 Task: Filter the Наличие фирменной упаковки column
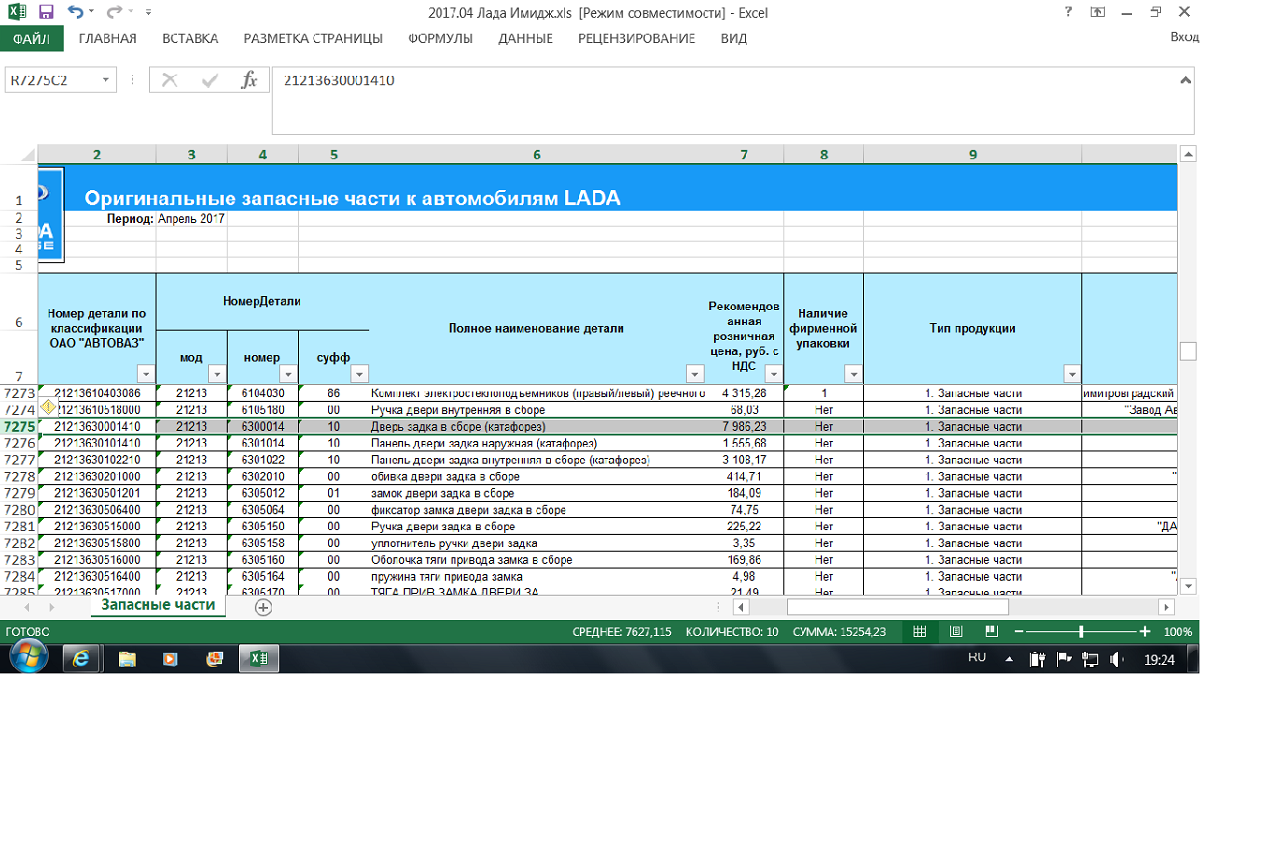click(853, 374)
